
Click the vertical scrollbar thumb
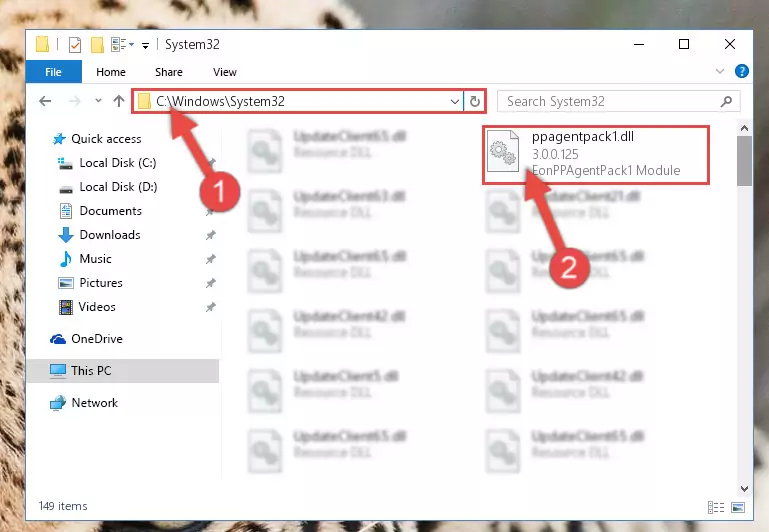click(x=744, y=161)
